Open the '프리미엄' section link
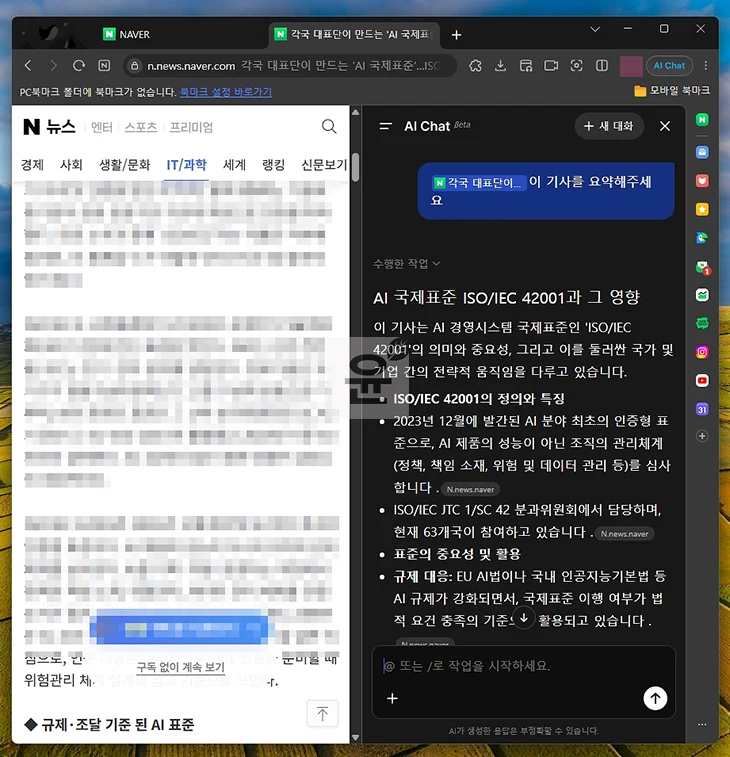This screenshot has height=757, width=730. pos(191,127)
